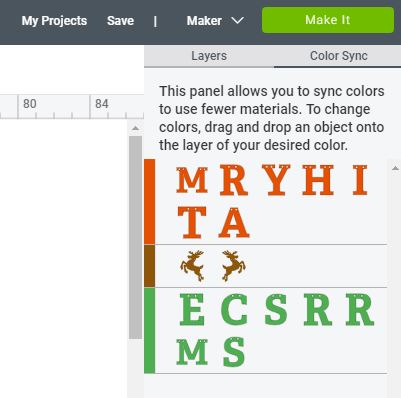Click Save in the top bar

120,21
